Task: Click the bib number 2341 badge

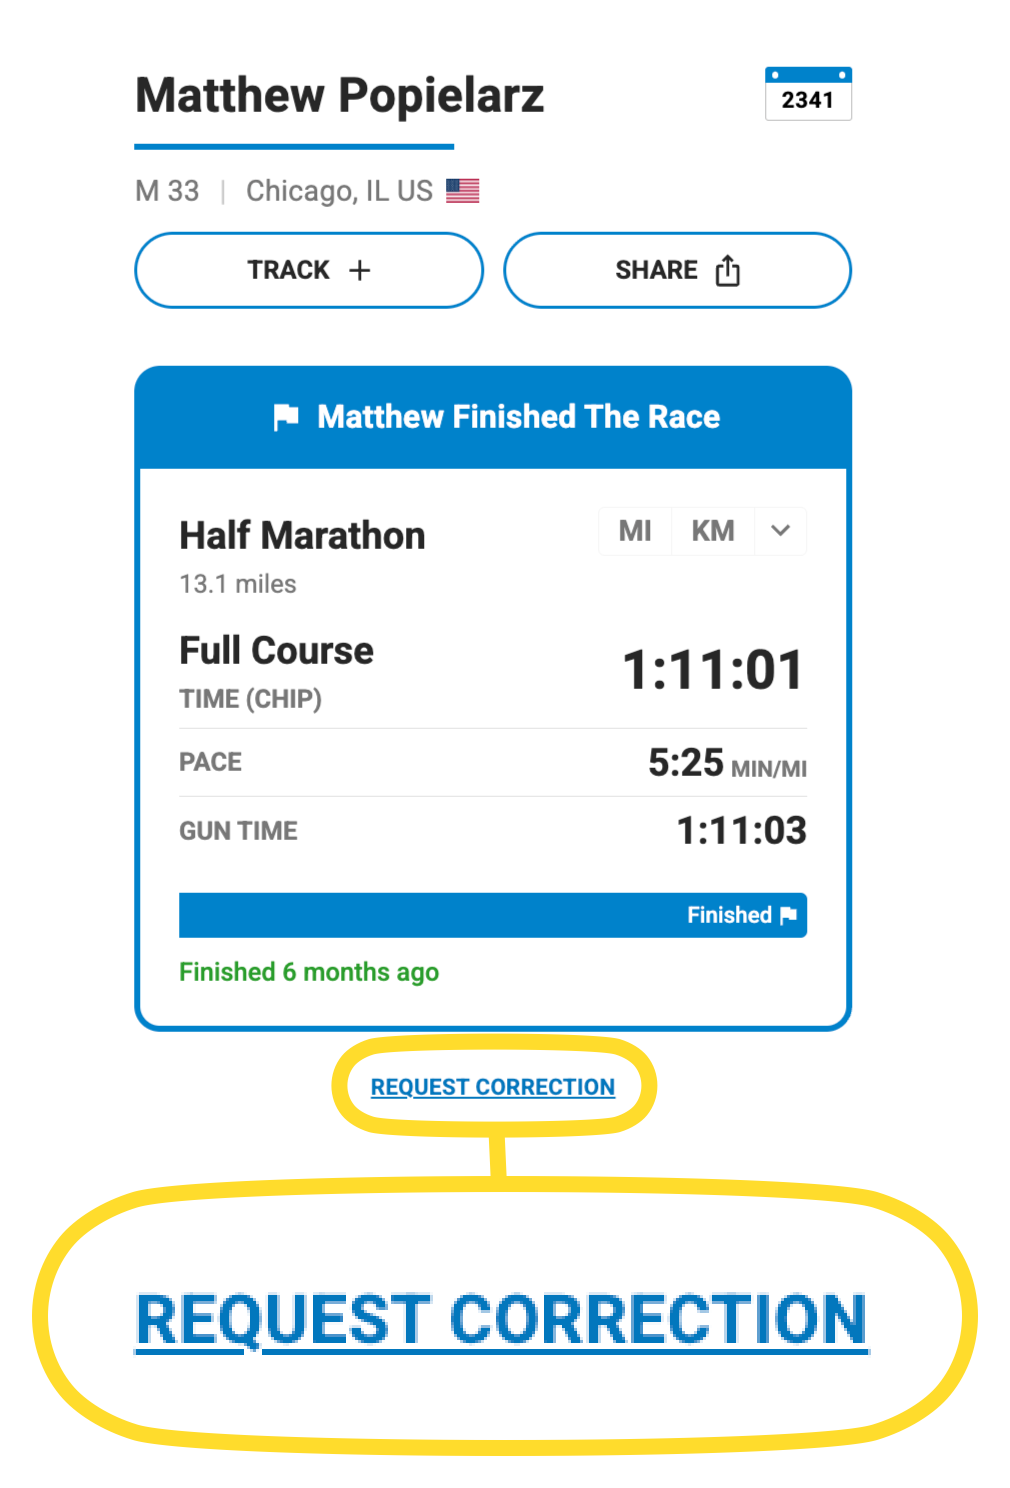Action: (x=808, y=94)
